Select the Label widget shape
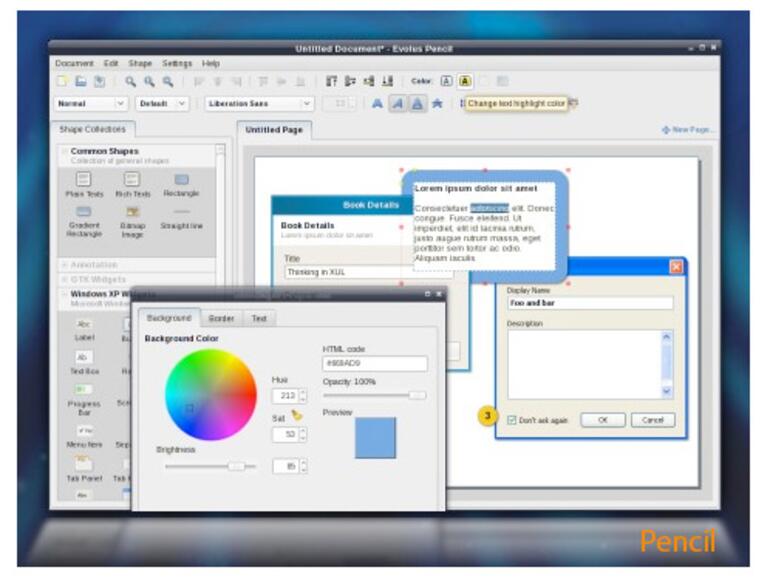770x578 pixels. (x=84, y=330)
